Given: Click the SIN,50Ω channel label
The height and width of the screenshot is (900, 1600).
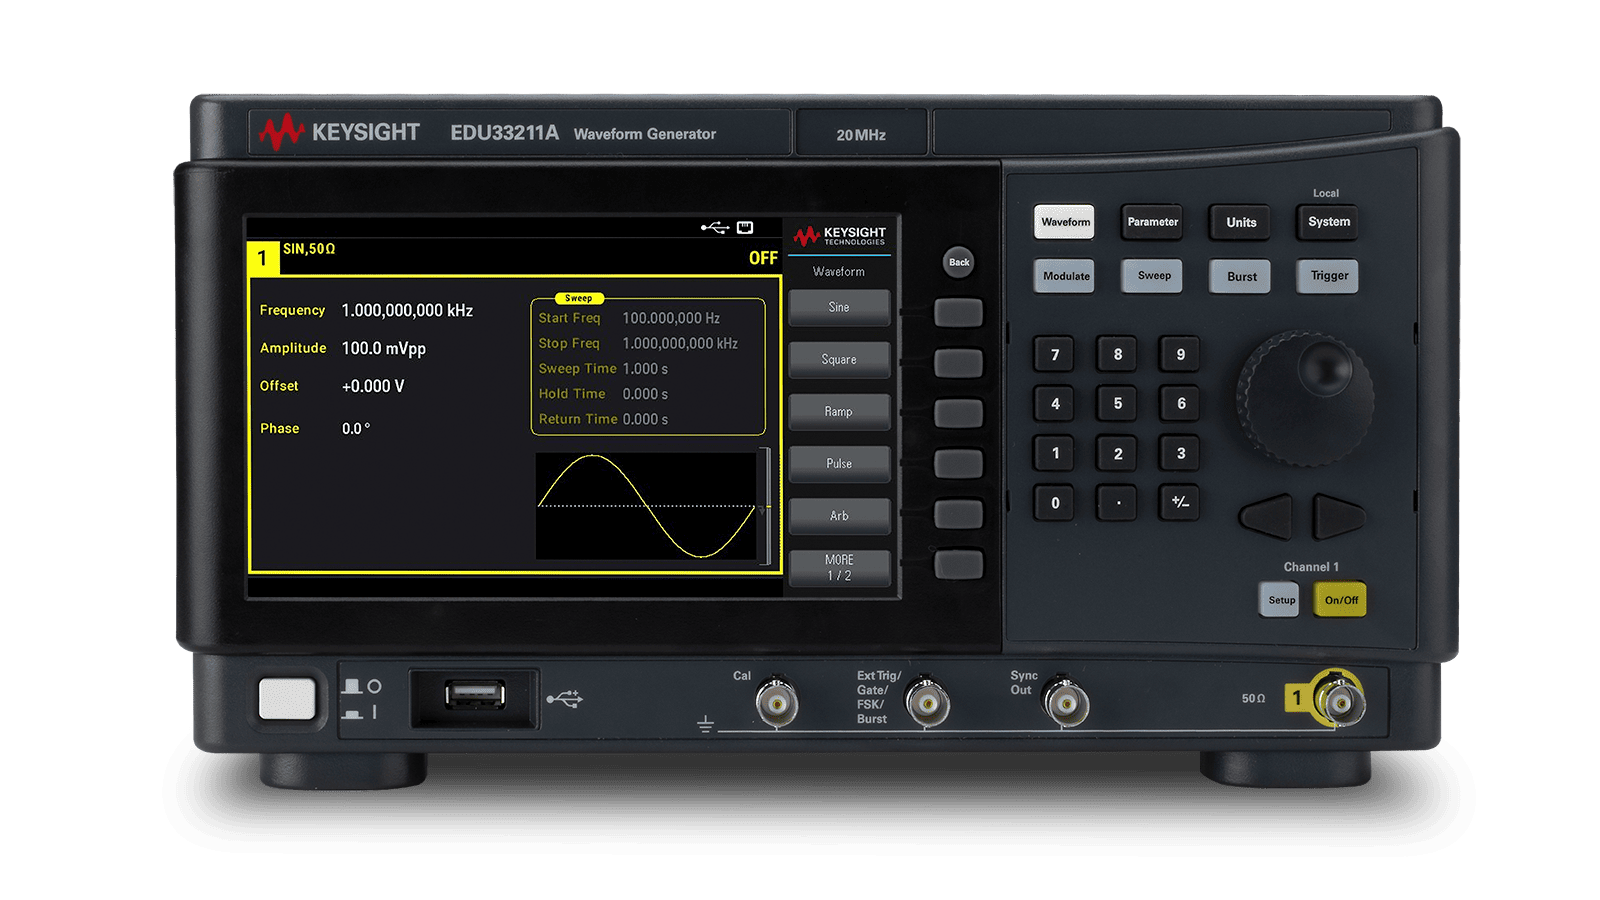Looking at the screenshot, I should click(309, 249).
